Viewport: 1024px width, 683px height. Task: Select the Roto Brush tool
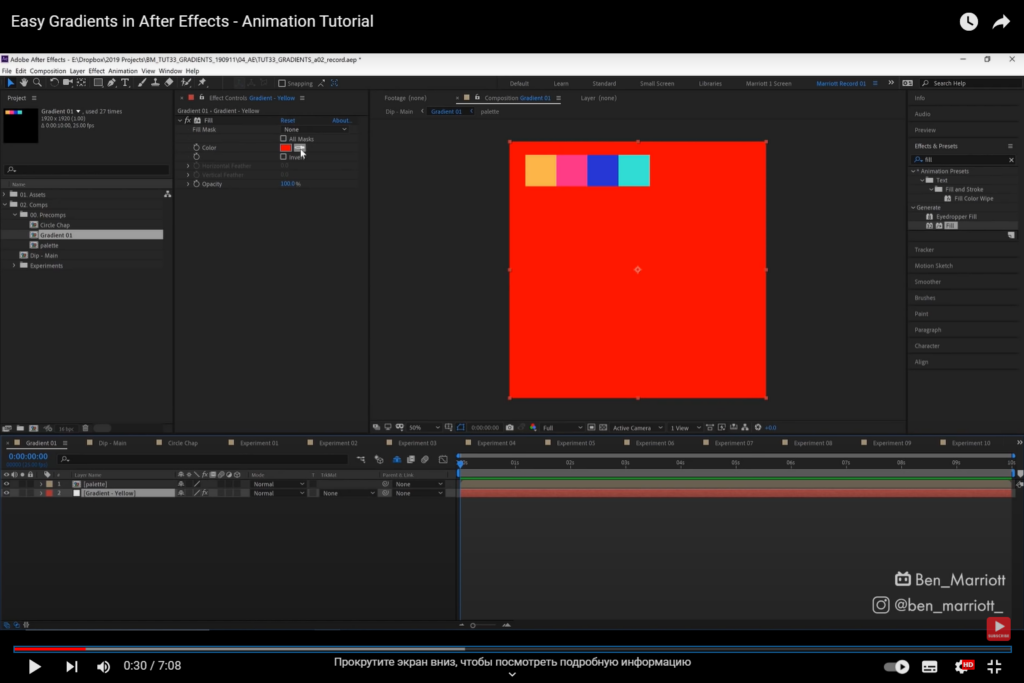pos(186,83)
